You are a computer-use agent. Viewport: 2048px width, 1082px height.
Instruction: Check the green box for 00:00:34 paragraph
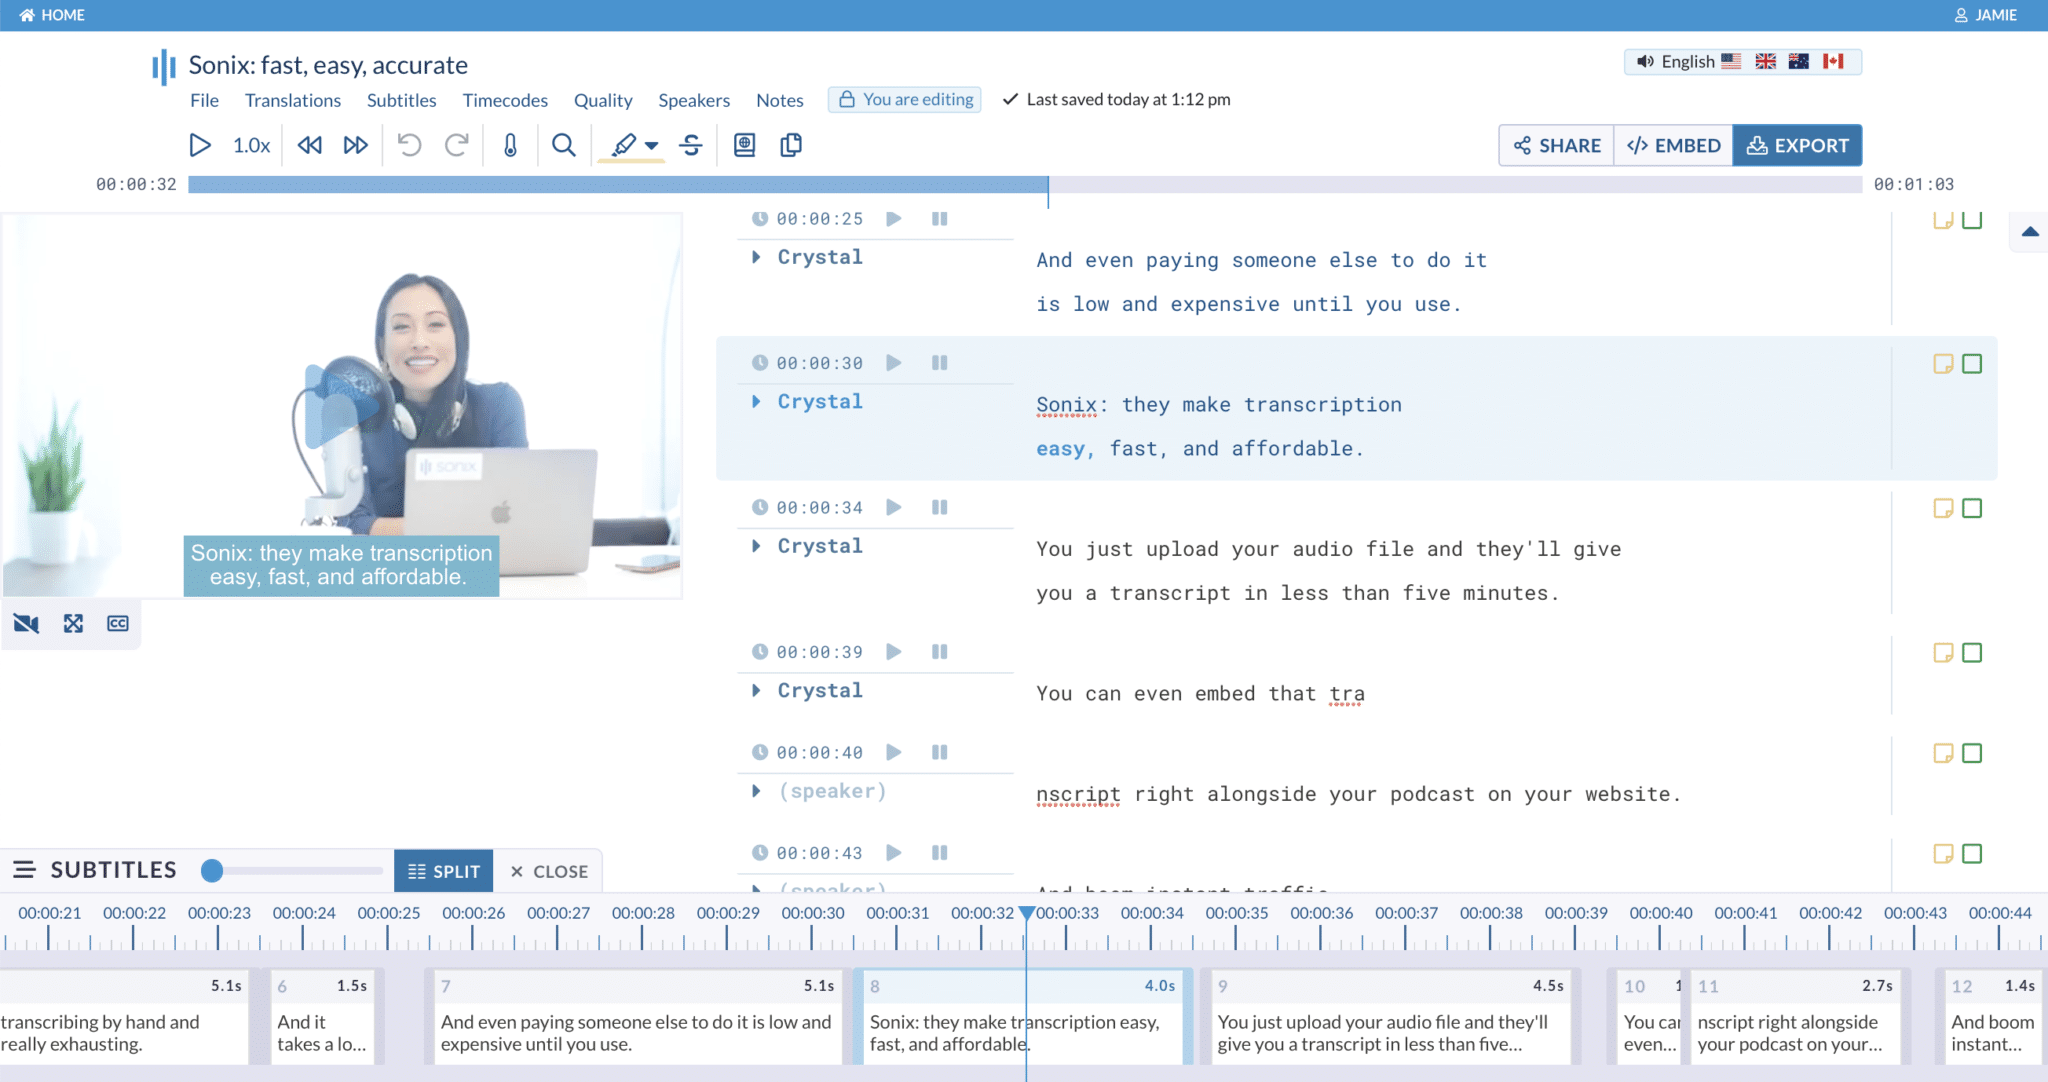click(1972, 509)
